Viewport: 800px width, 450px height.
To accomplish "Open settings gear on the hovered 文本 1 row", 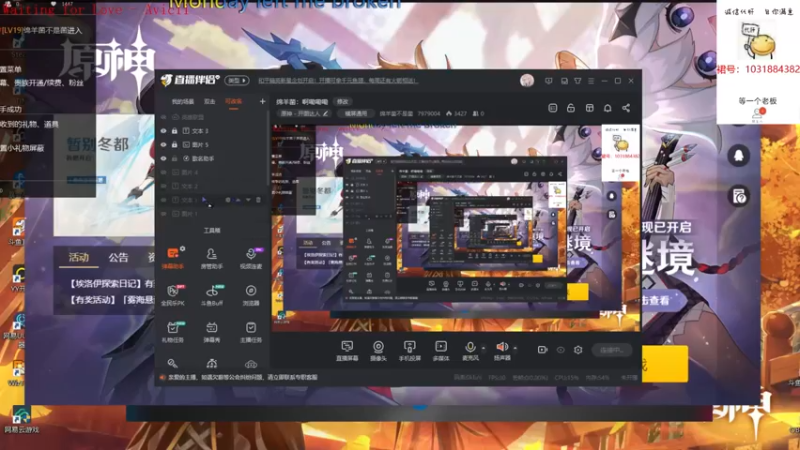I will point(228,200).
